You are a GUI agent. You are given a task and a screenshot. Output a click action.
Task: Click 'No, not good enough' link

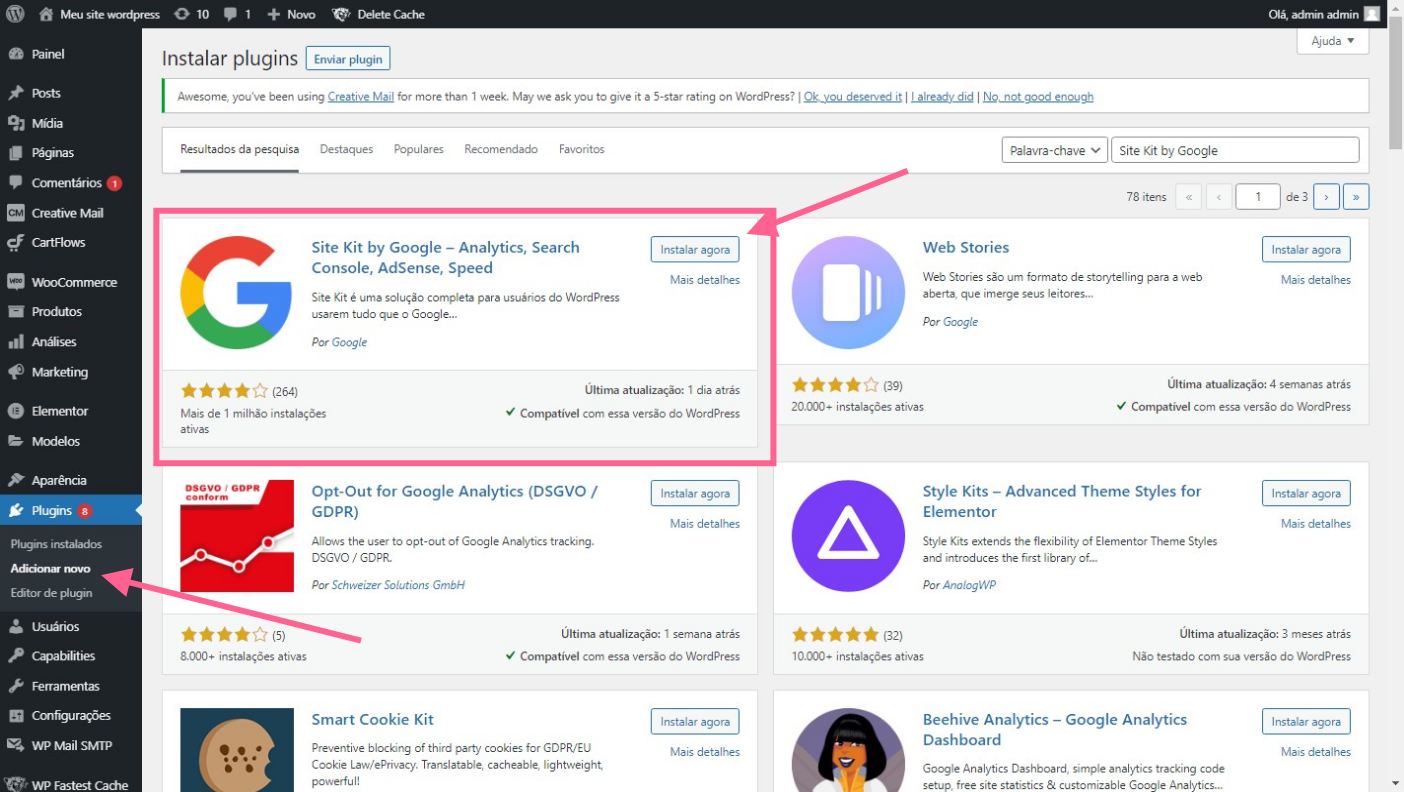pyautogui.click(x=1038, y=97)
